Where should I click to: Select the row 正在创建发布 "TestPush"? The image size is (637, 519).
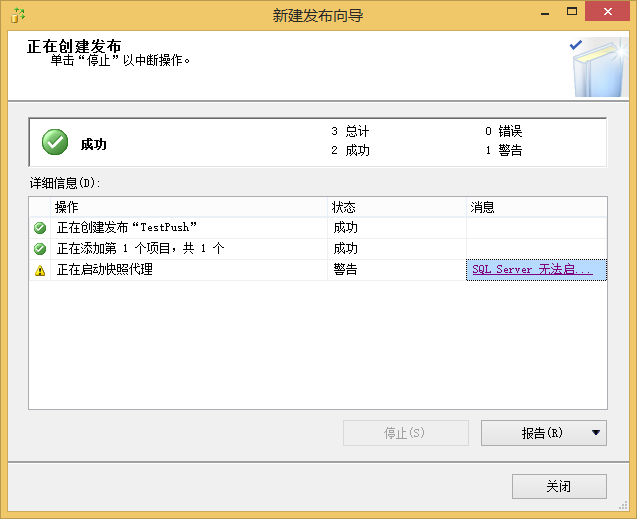click(318, 228)
